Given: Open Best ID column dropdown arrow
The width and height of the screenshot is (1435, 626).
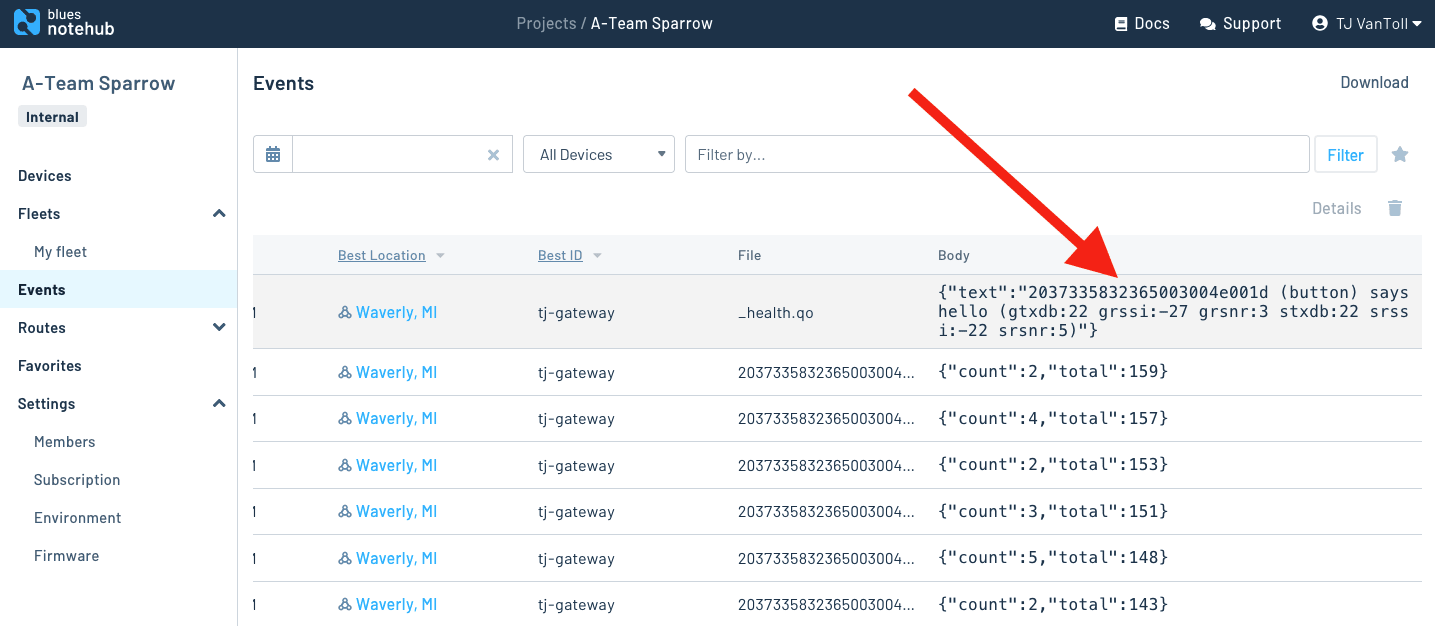Looking at the screenshot, I should click(x=597, y=256).
